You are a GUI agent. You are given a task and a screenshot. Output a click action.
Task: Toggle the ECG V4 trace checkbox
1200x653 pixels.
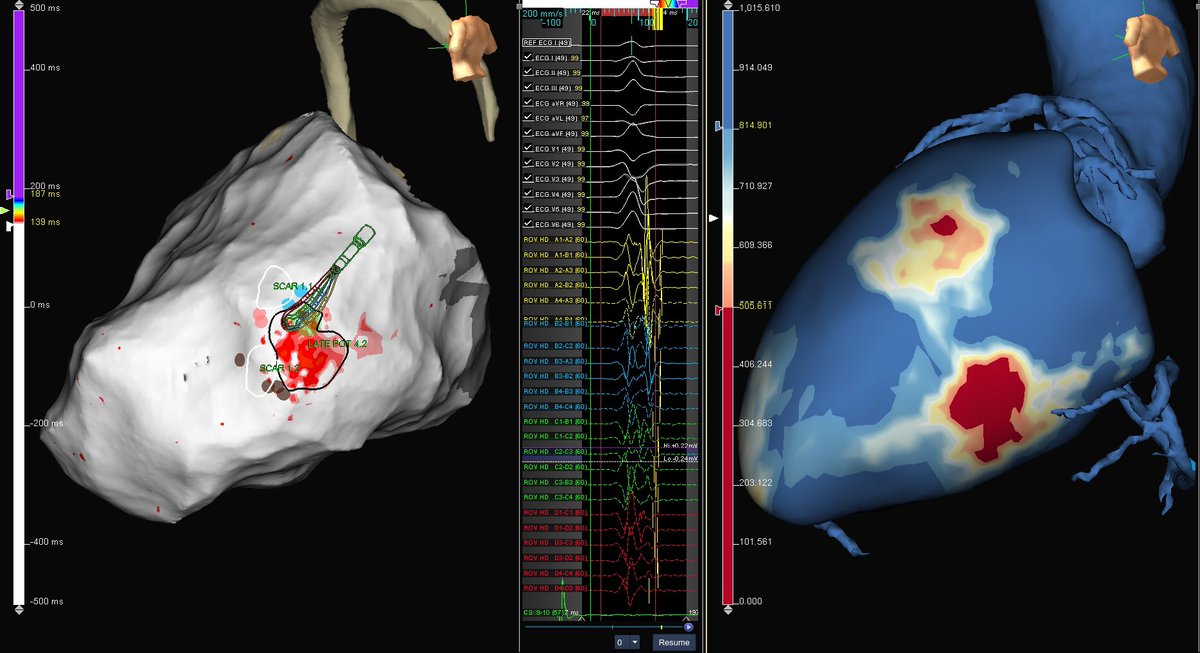[528, 195]
